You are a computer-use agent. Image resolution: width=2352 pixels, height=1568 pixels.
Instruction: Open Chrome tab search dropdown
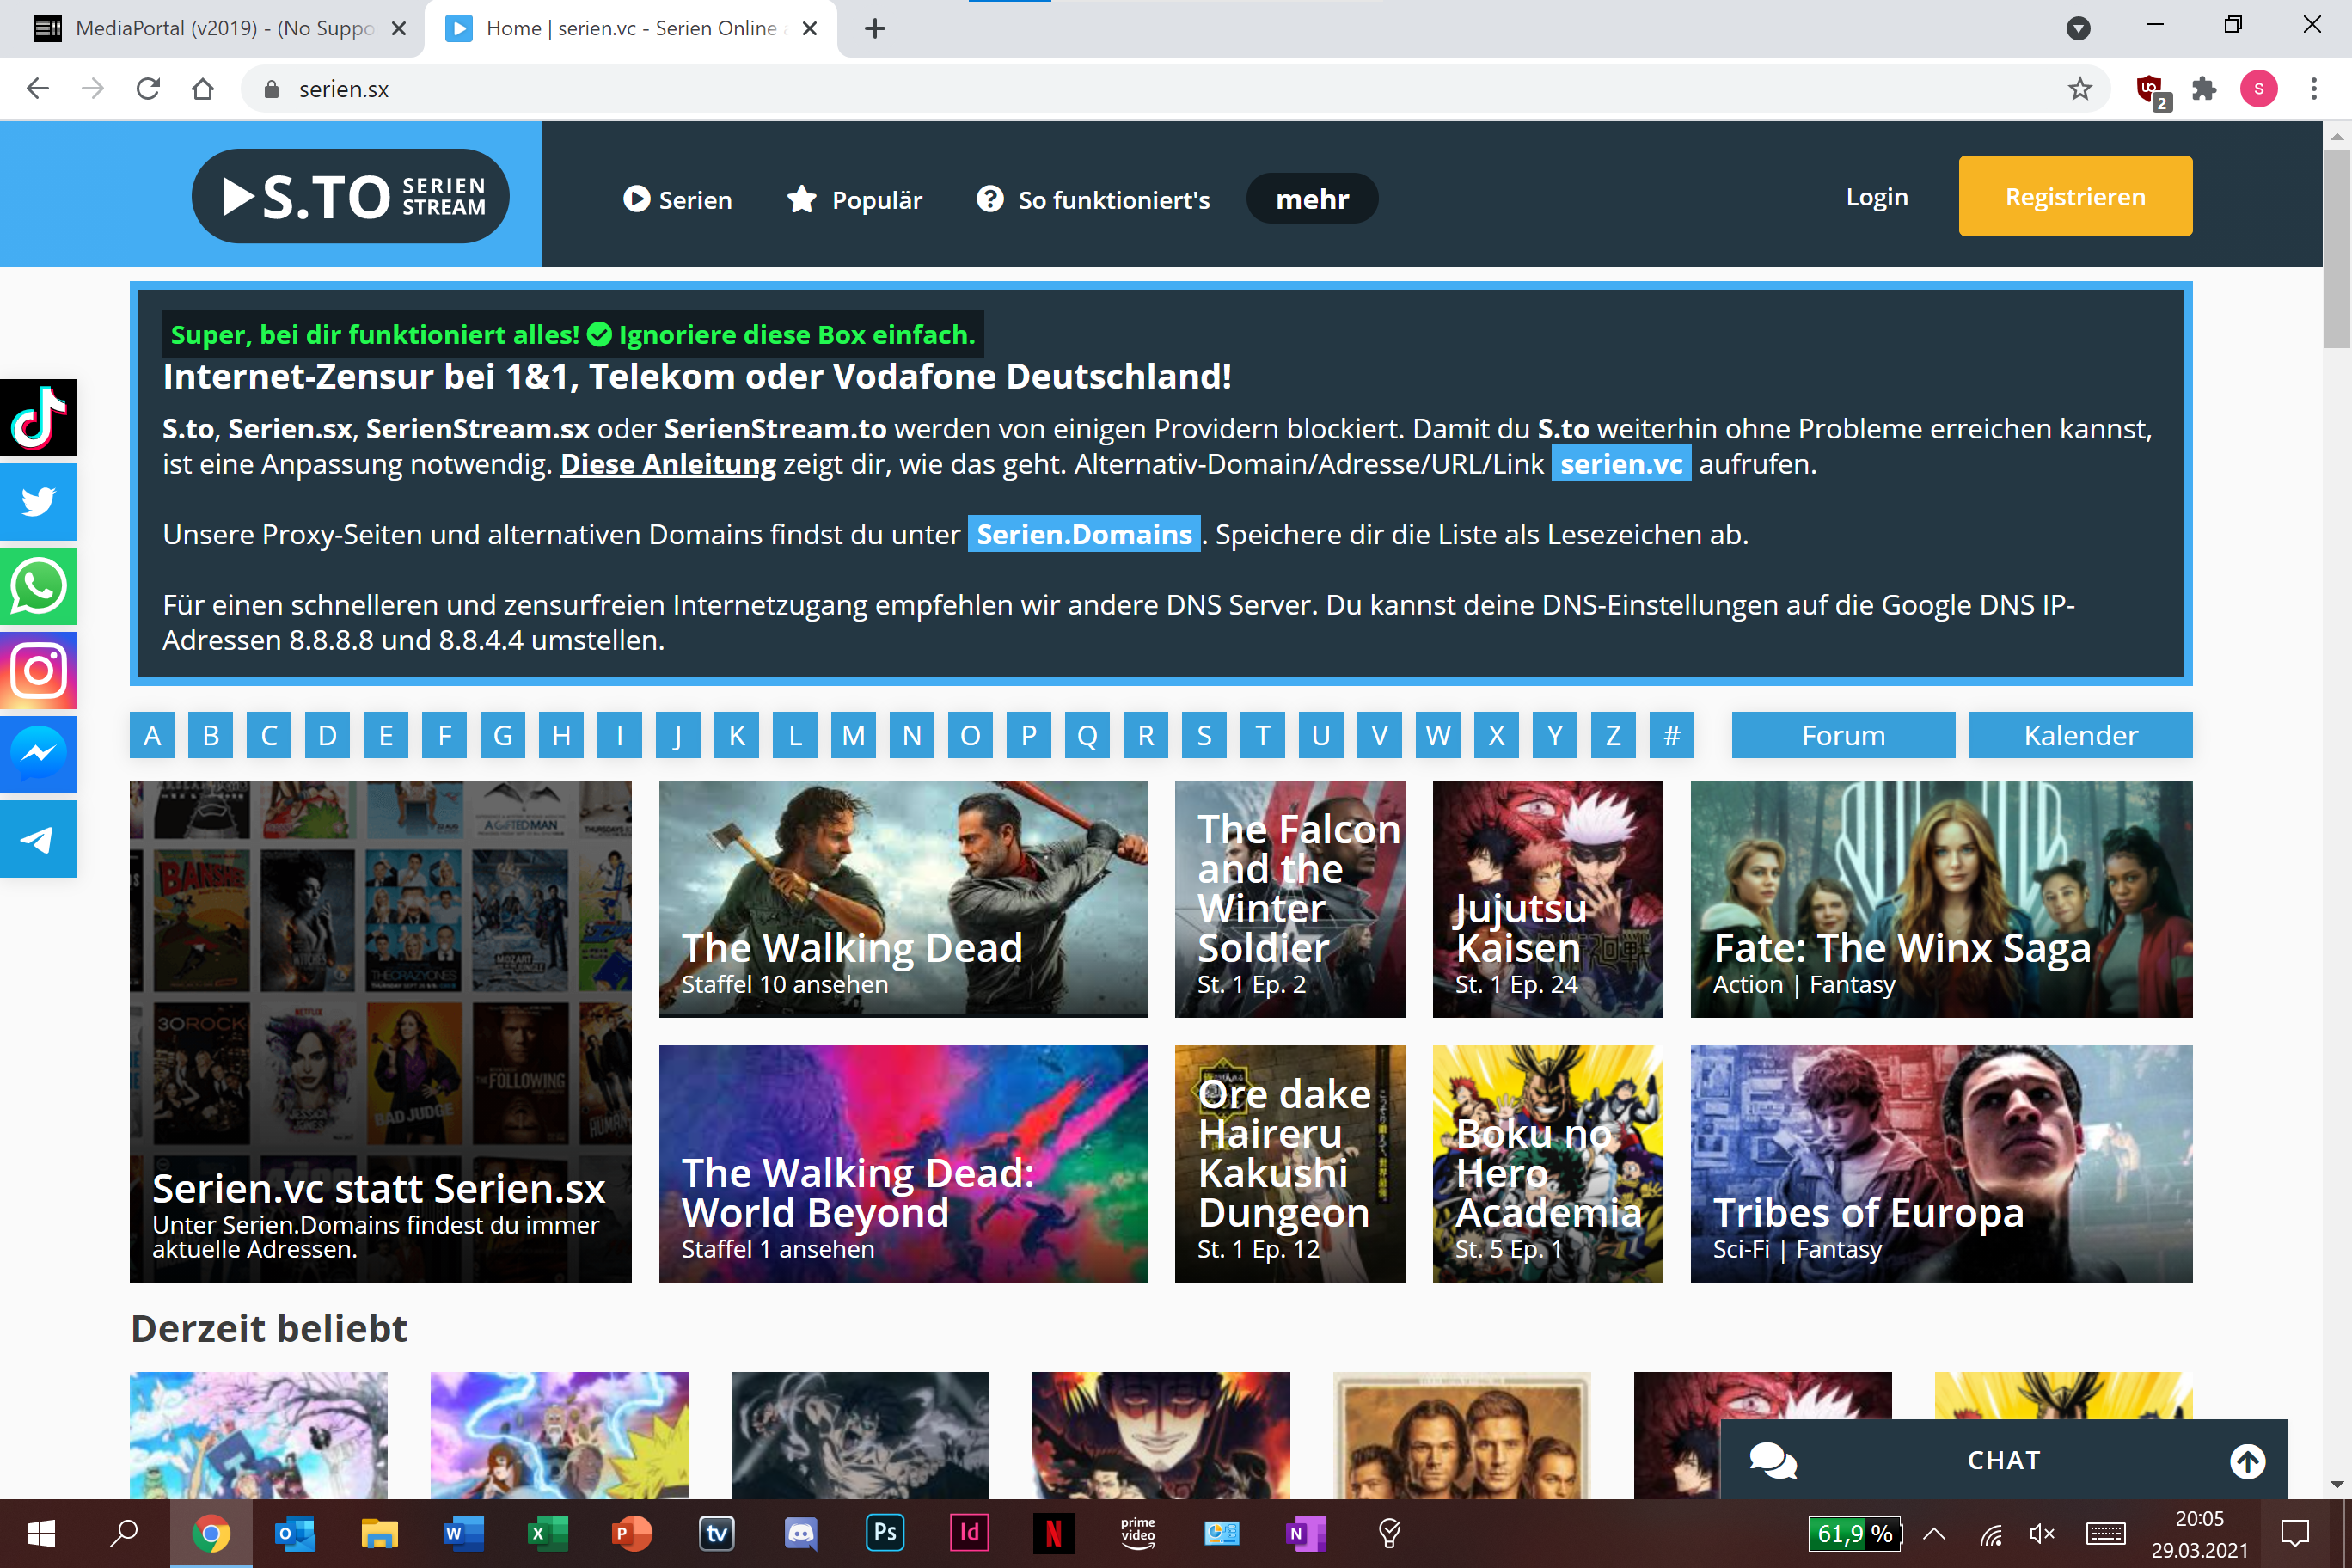pos(2078,28)
